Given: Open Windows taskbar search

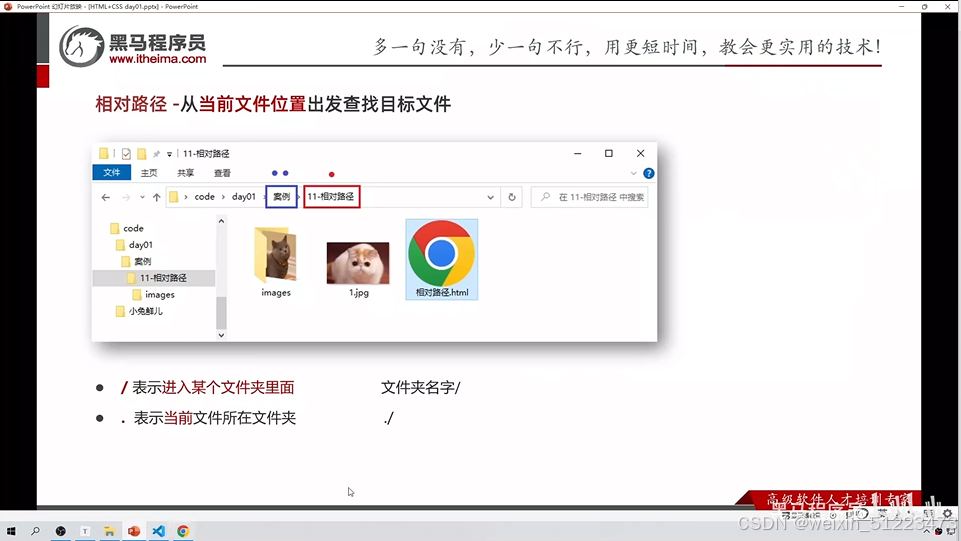Looking at the screenshot, I should 36,531.
